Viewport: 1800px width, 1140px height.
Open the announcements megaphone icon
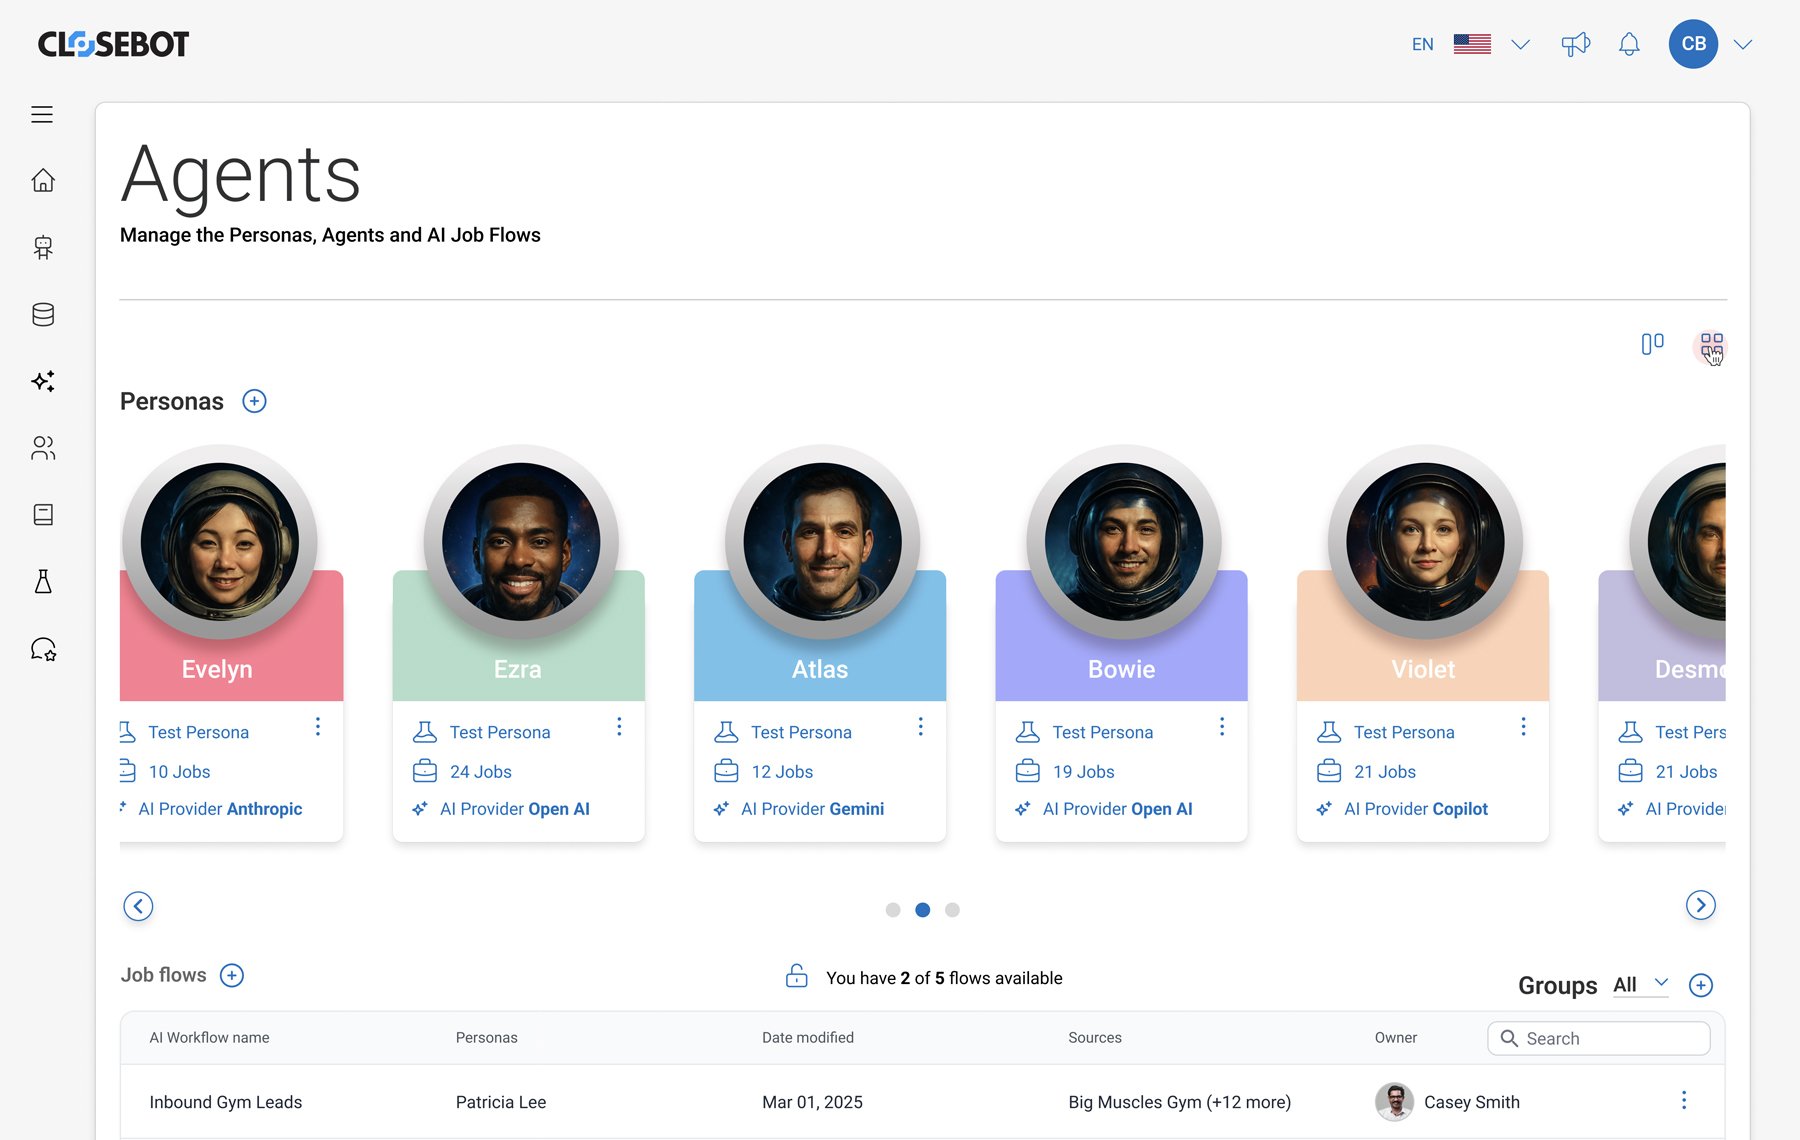[1575, 45]
